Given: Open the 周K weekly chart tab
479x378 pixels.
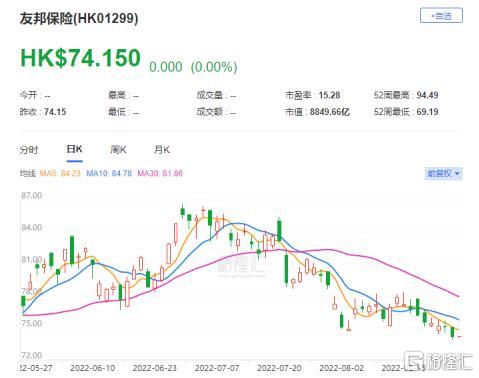Looking at the screenshot, I should coord(118,150).
